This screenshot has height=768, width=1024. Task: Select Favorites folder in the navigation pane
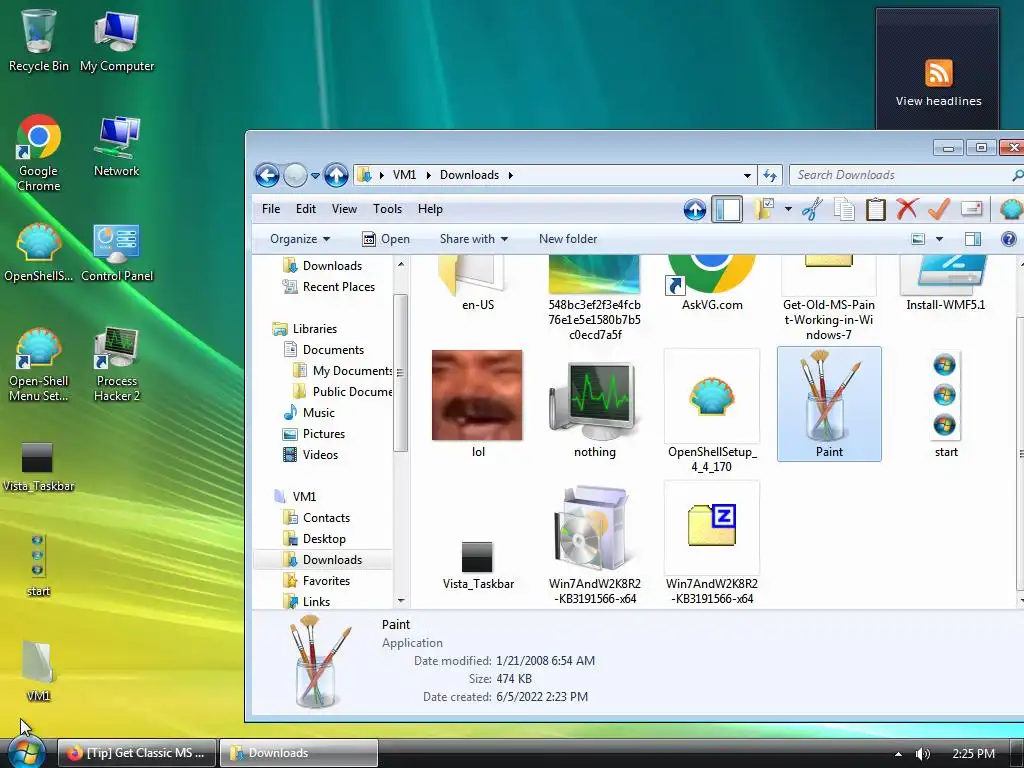317,581
